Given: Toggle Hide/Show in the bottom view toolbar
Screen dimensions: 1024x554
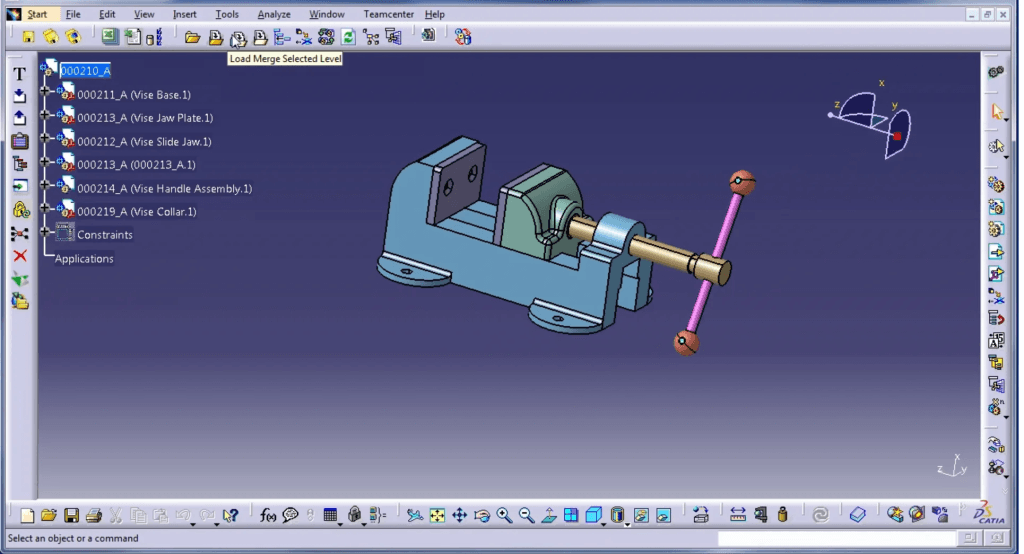Looking at the screenshot, I should coord(640,516).
